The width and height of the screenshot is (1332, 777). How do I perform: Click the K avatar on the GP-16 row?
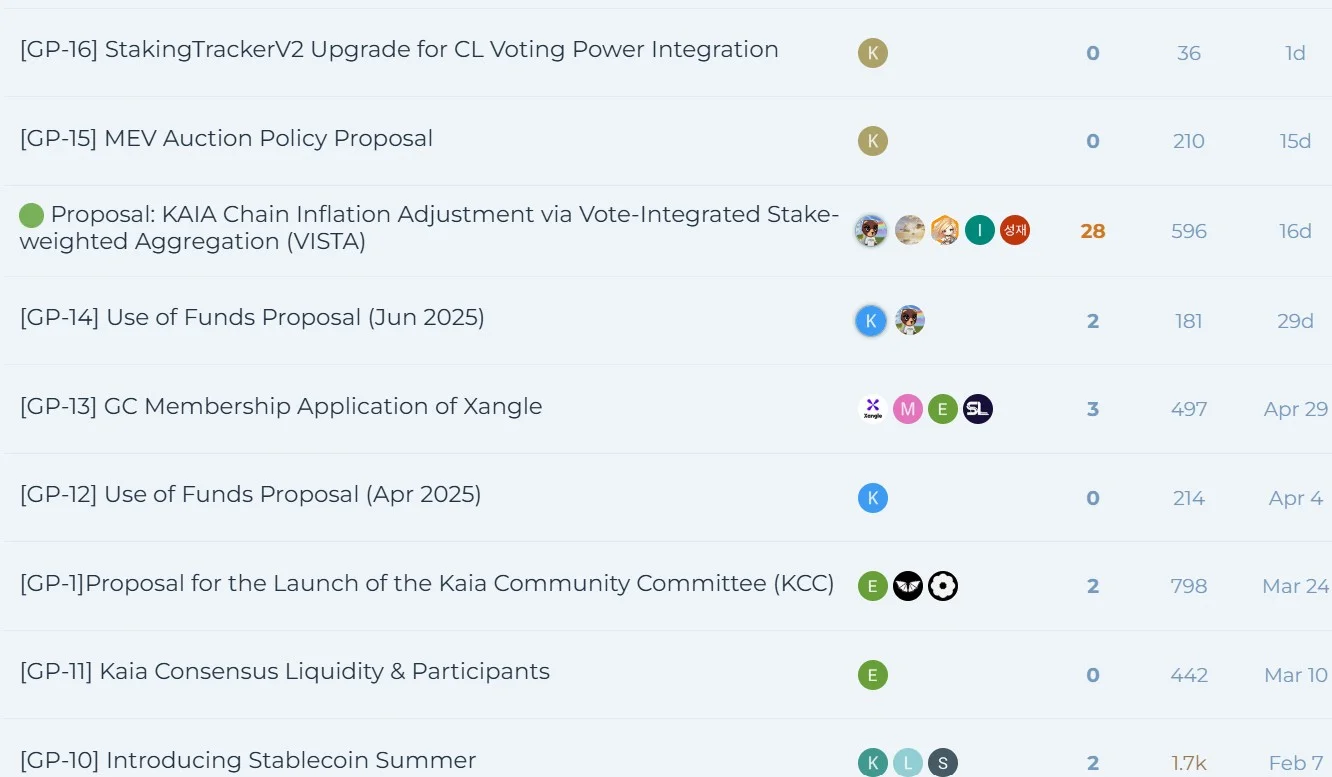click(x=873, y=53)
